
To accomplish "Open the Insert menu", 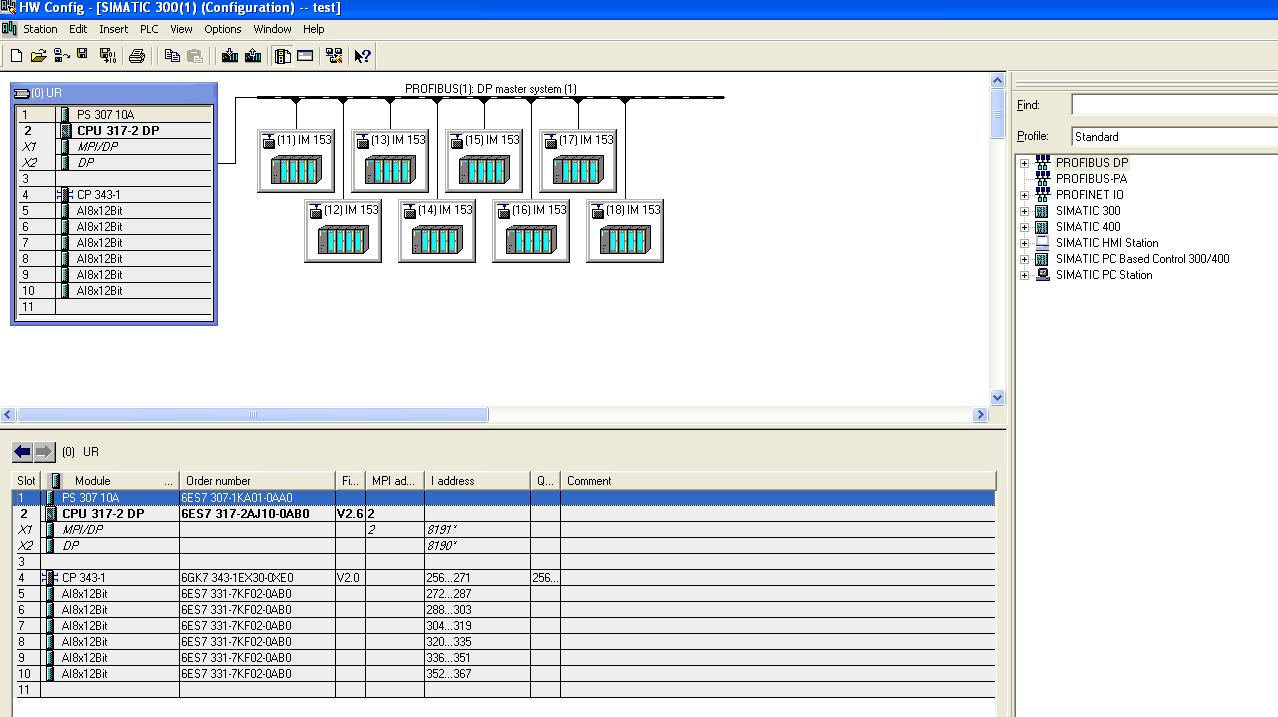I will (113, 29).
